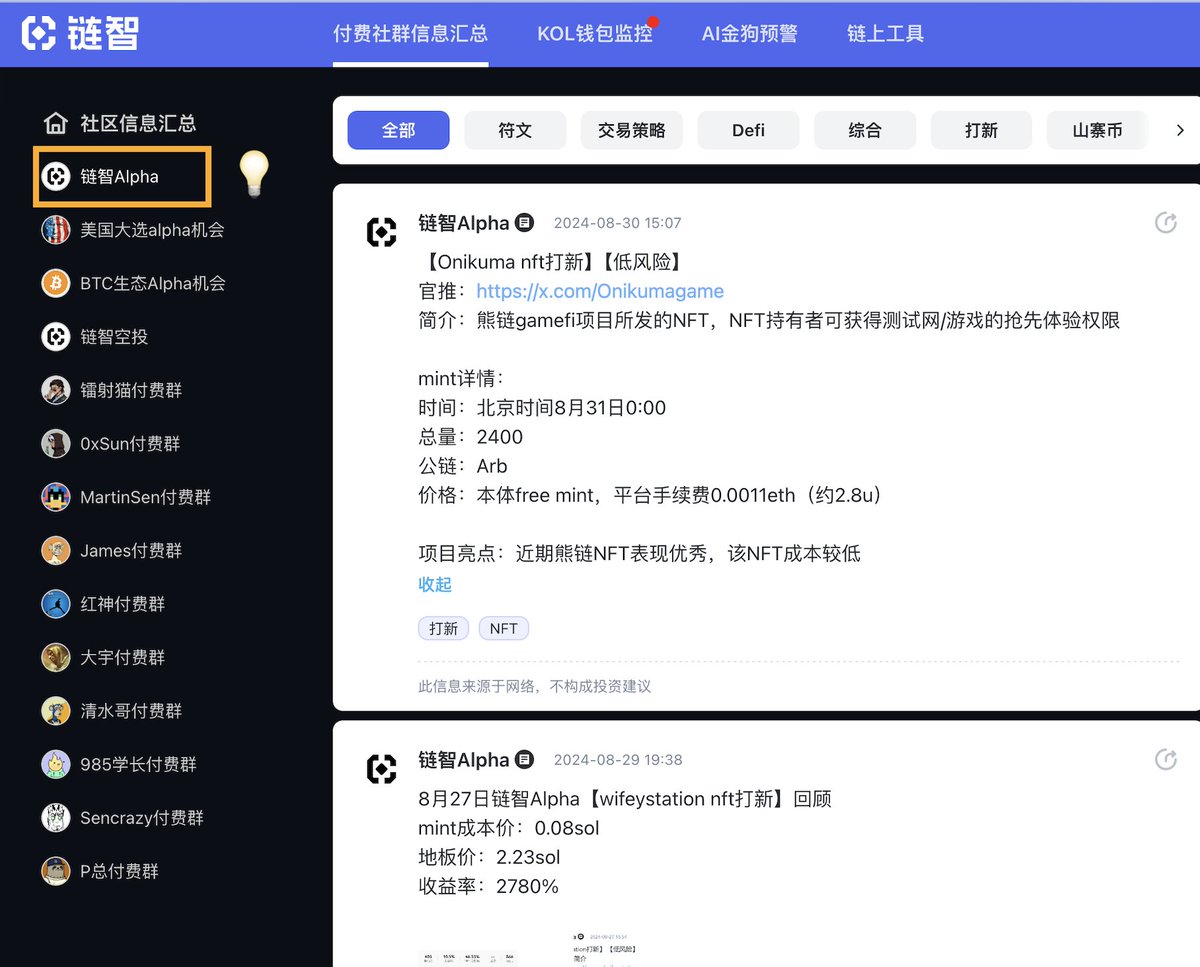1200x967 pixels.
Task: Open 大宇付费群 group
Action: click(123, 658)
